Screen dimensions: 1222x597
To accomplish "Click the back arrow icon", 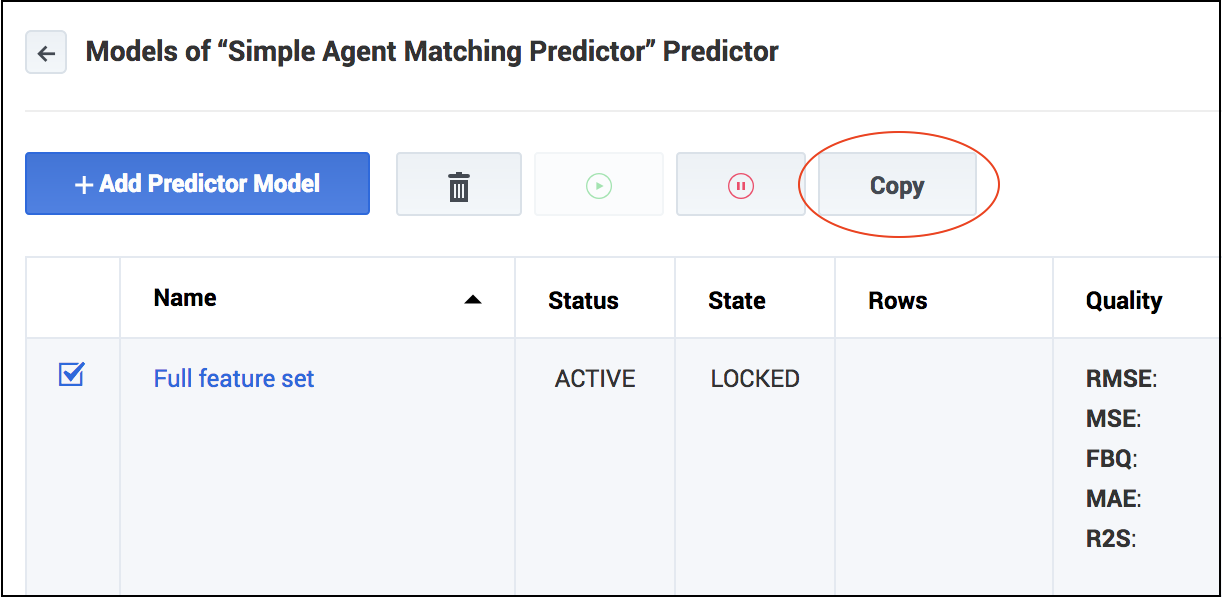I will tap(46, 53).
